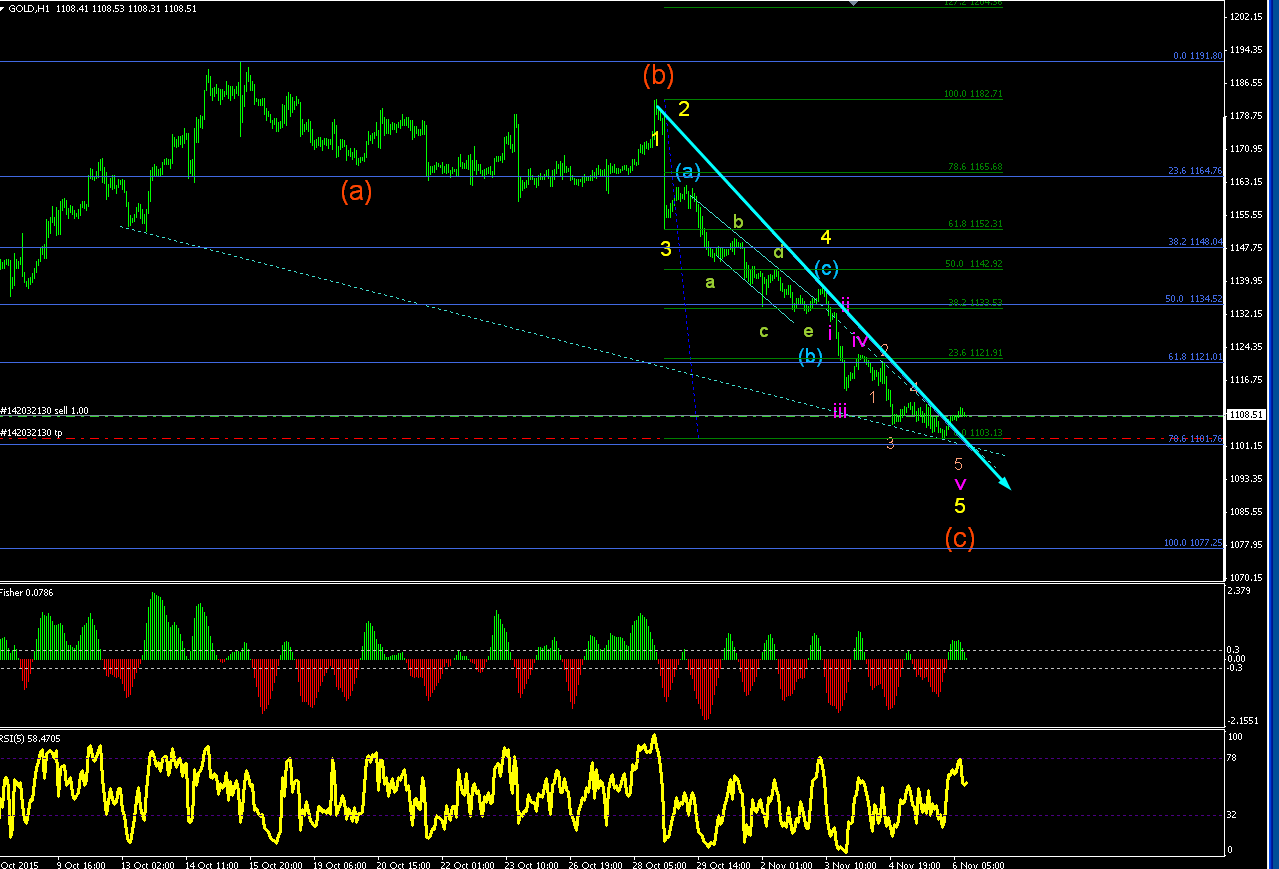Open the chart menu triangle beside GOLD,H1
Viewport: 1279px width, 869px height.
point(4,8)
